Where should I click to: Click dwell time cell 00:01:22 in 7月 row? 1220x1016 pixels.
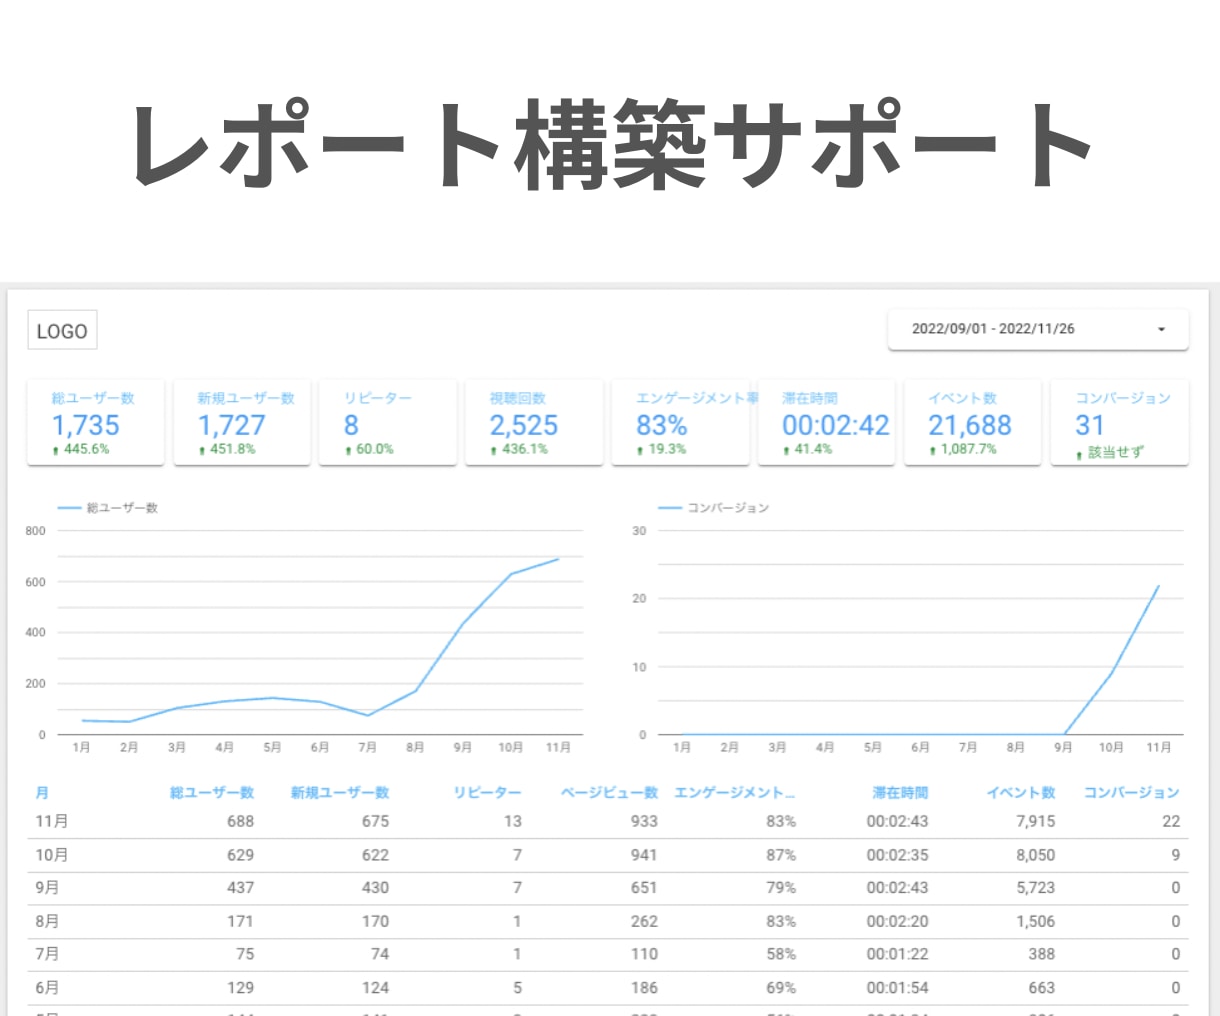897,954
